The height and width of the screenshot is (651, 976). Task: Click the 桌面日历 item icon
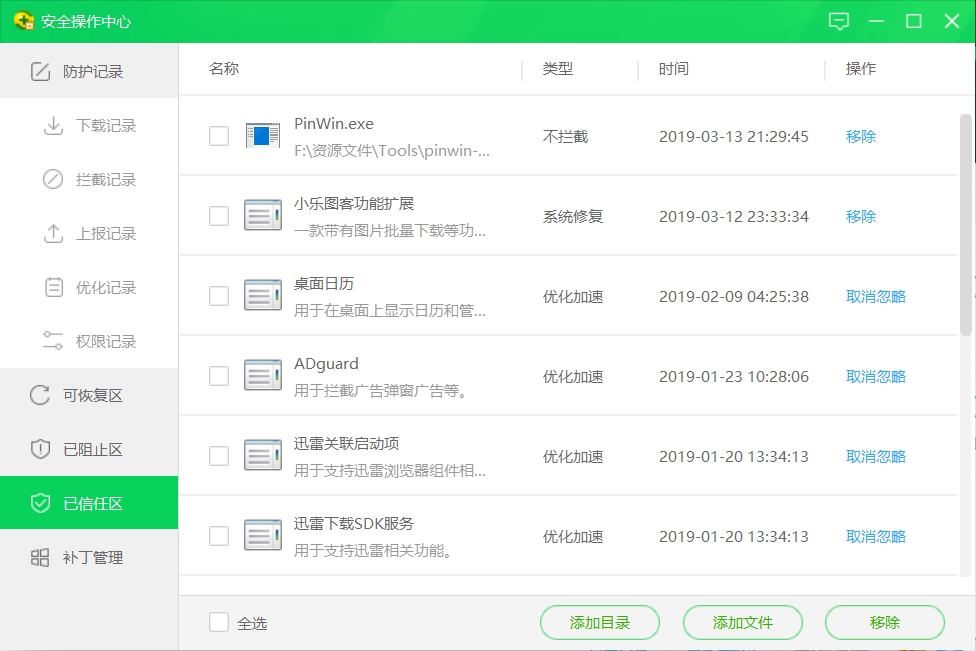263,296
